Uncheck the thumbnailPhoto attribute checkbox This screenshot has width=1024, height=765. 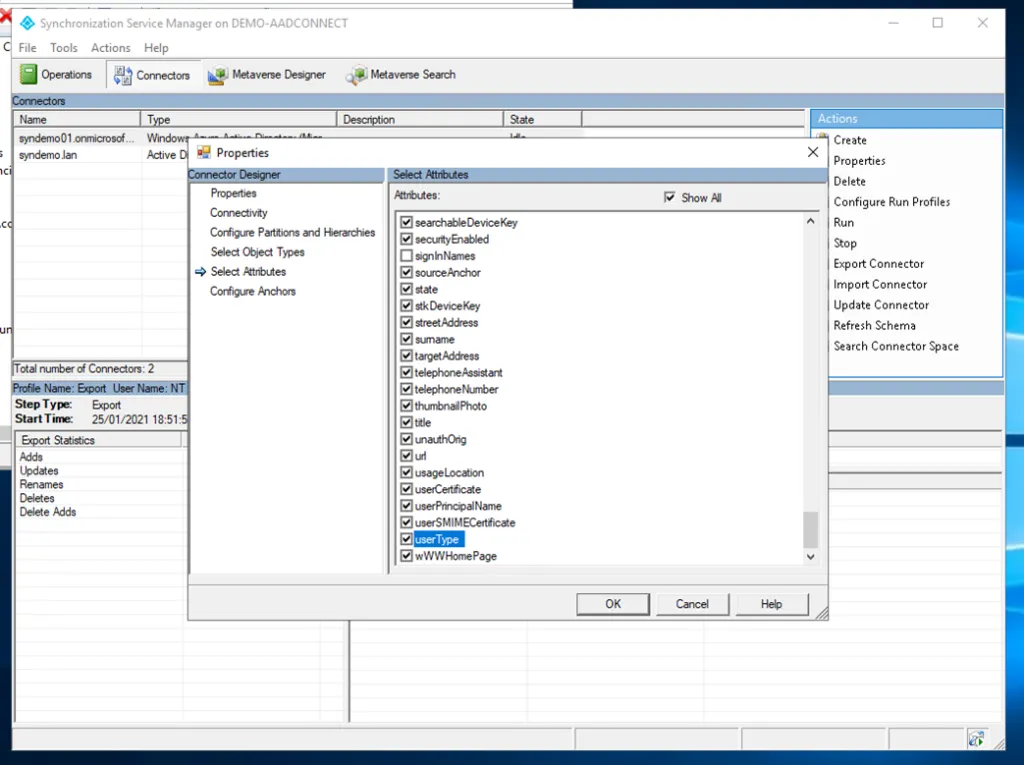406,406
